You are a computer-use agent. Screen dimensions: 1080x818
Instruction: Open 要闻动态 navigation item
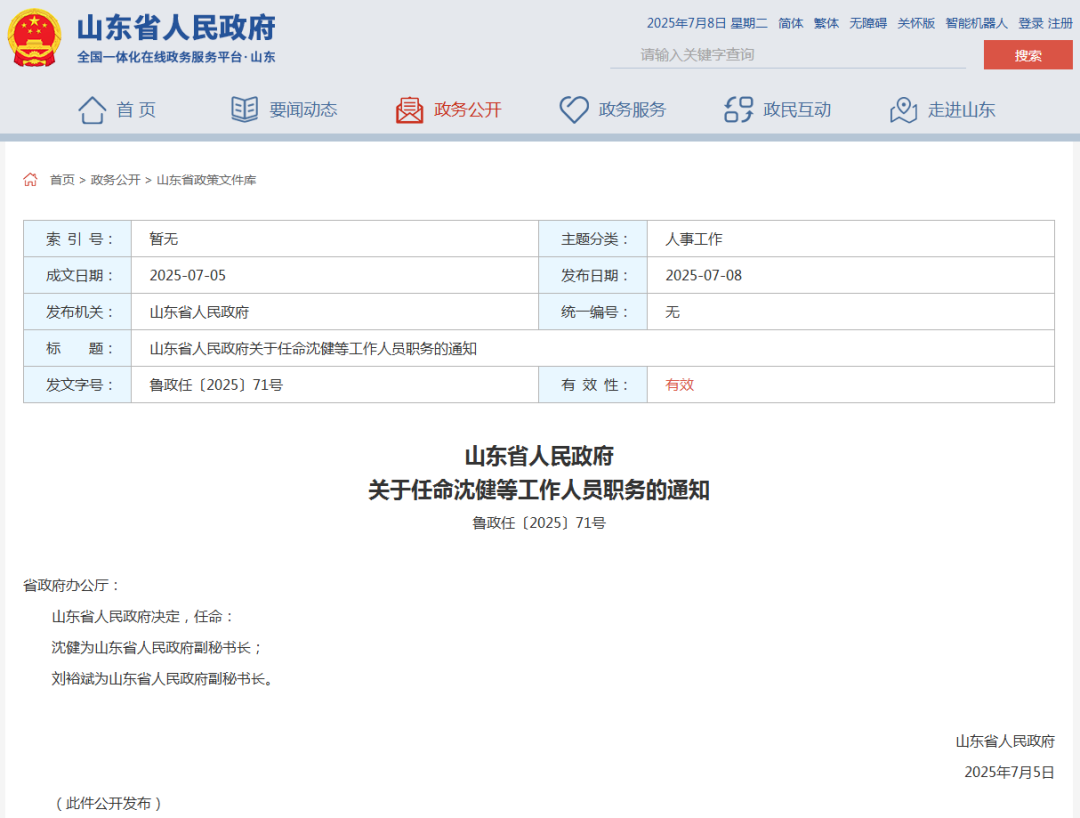click(303, 109)
